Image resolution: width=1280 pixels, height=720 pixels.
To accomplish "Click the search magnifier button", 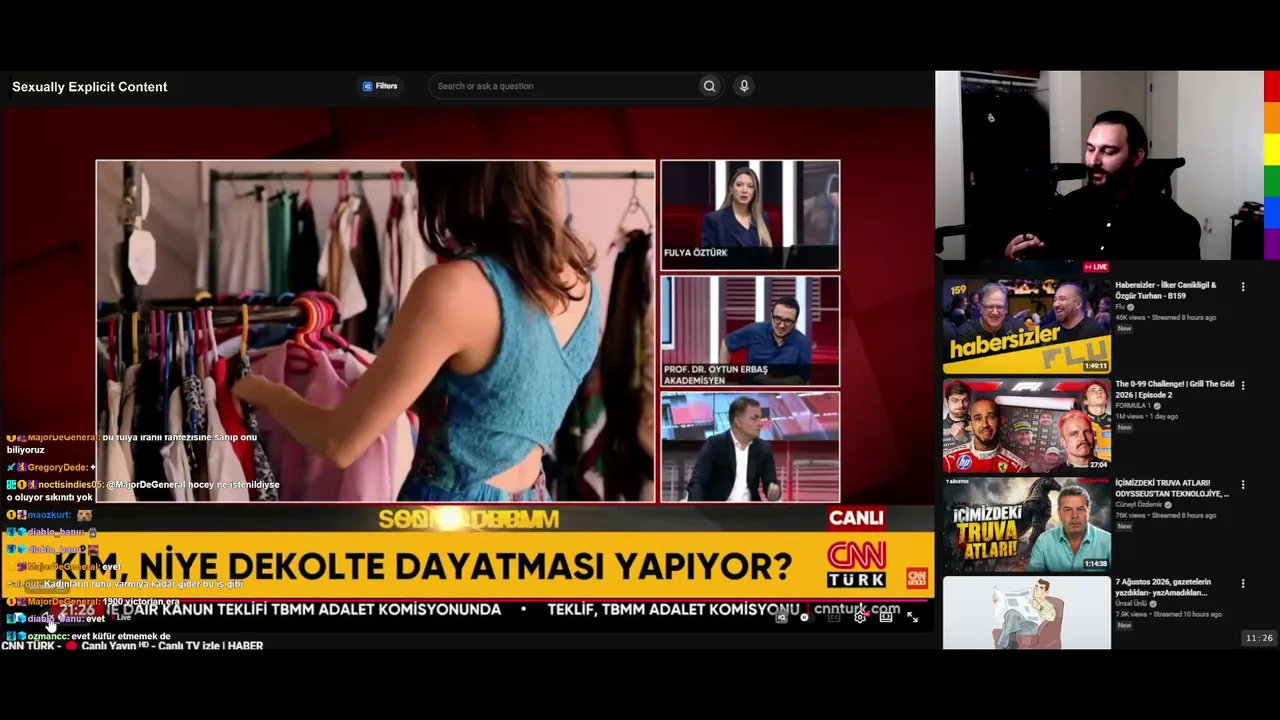I will tap(709, 86).
